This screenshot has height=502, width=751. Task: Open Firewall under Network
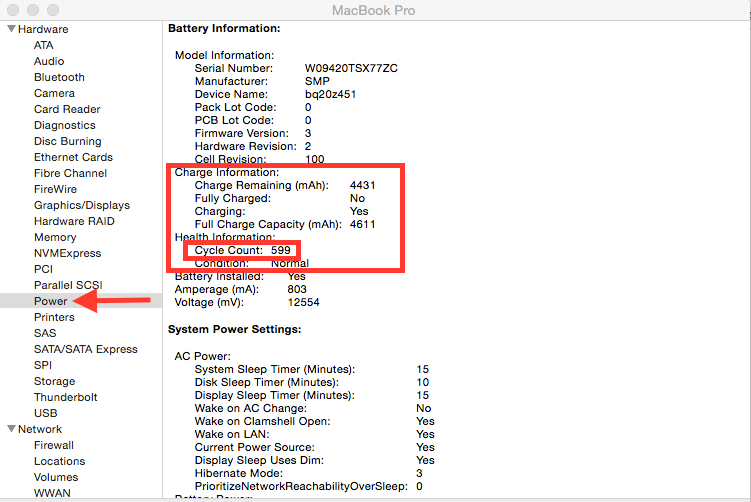(x=54, y=445)
